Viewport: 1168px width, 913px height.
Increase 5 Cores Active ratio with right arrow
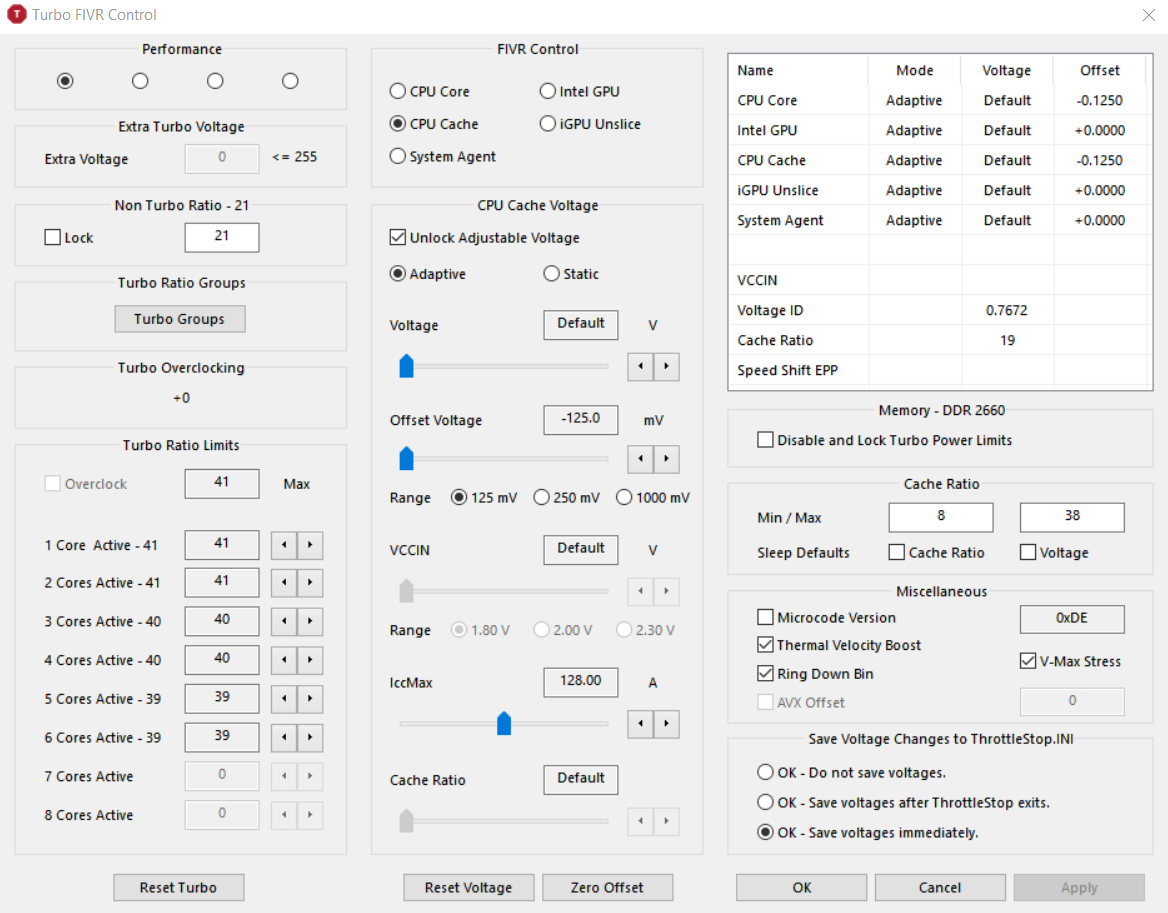[310, 699]
